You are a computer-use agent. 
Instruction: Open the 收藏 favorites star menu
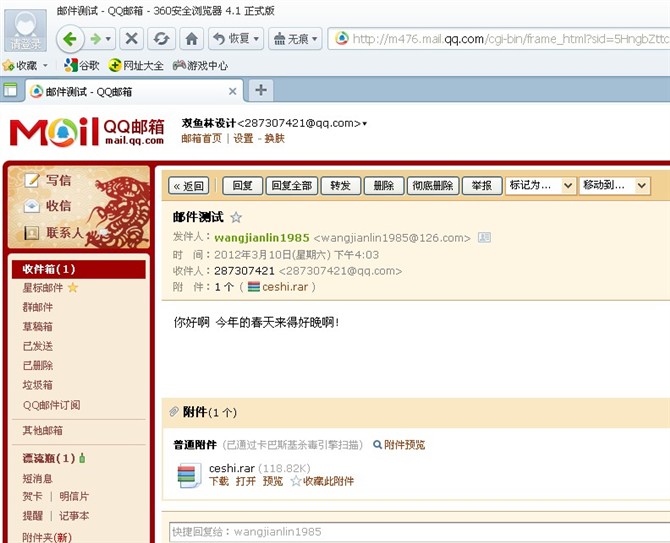tap(25, 66)
